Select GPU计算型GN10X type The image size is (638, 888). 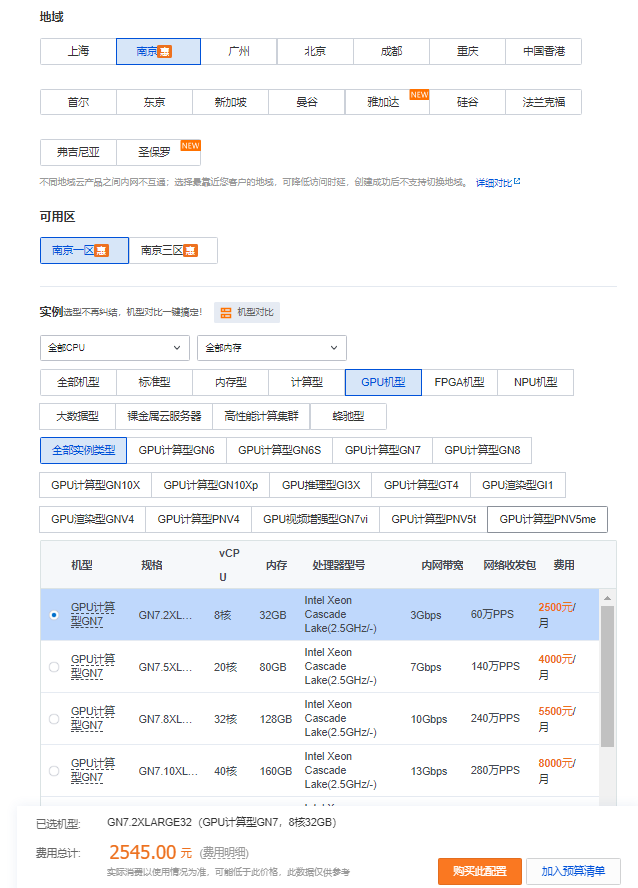coord(96,485)
